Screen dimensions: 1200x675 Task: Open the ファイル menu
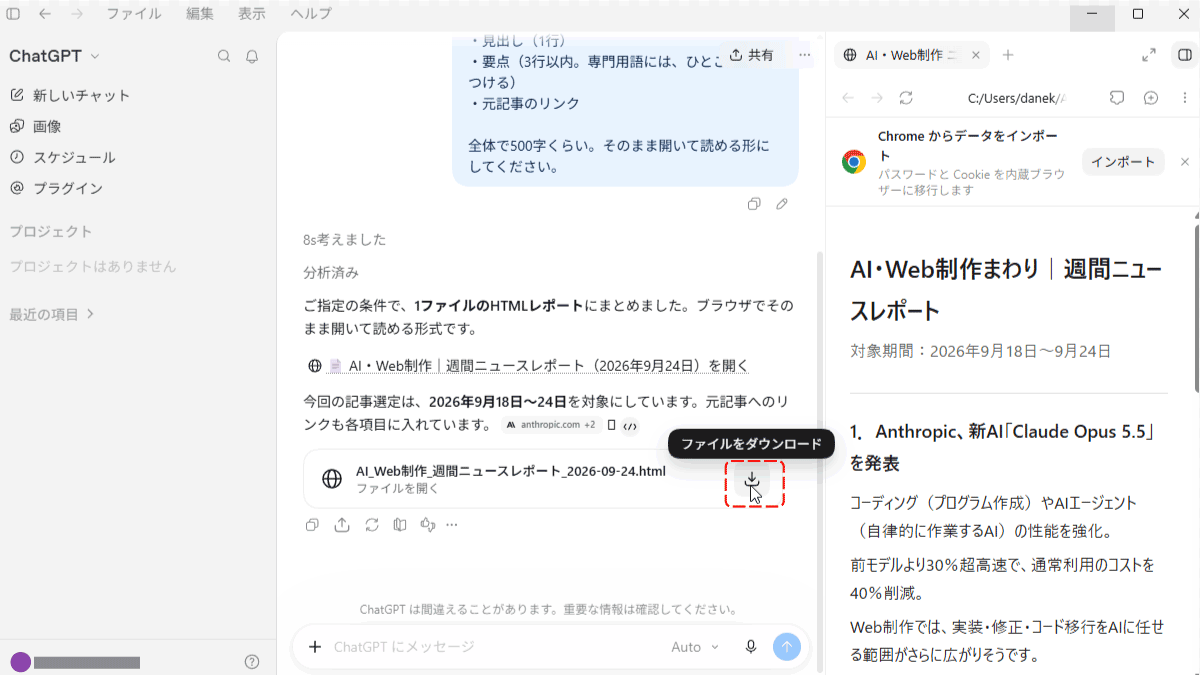click(x=134, y=14)
